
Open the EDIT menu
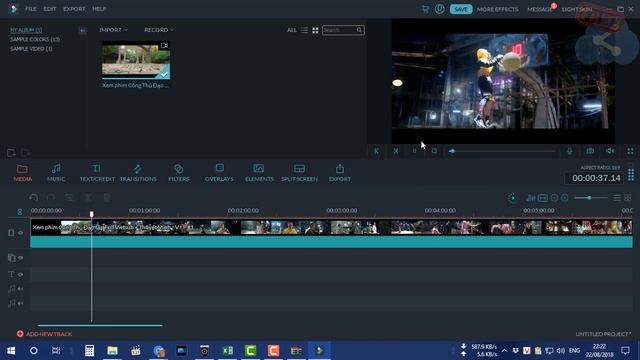point(50,9)
